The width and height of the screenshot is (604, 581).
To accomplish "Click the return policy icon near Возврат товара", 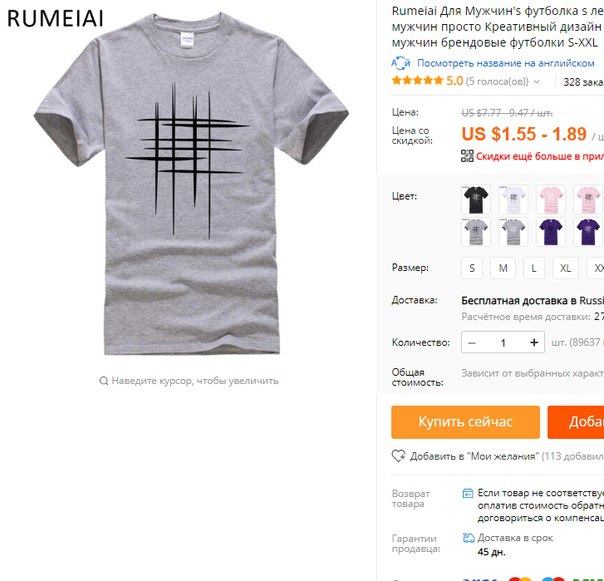I will [x=468, y=493].
